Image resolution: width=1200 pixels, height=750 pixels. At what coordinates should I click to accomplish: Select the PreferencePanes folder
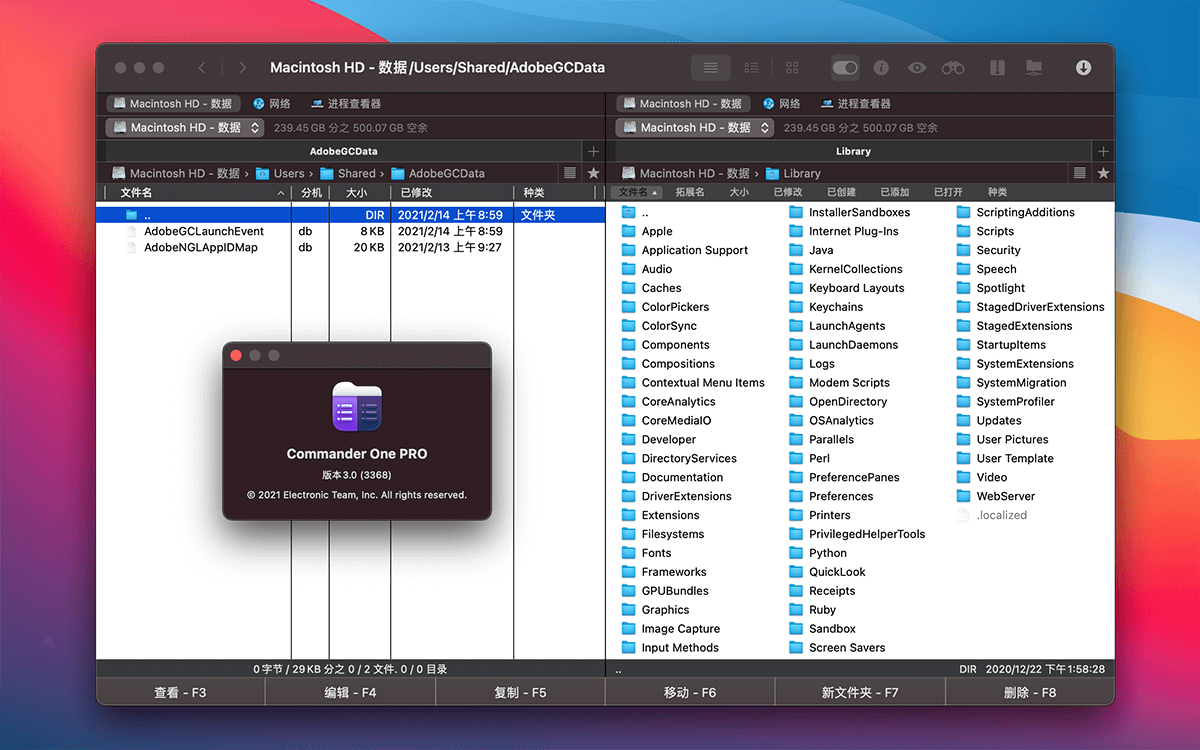click(x=854, y=477)
